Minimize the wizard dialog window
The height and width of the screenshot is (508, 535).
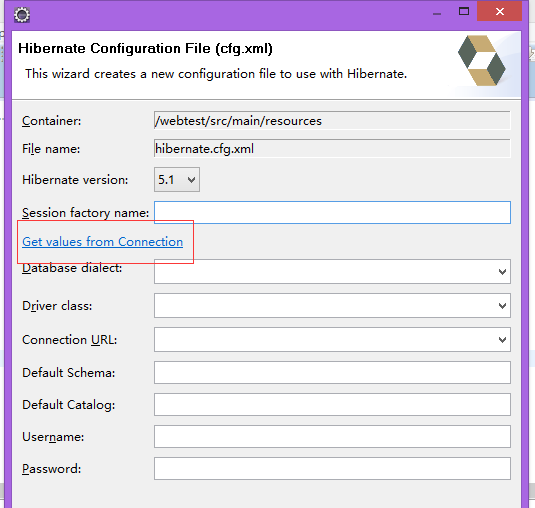click(x=437, y=12)
